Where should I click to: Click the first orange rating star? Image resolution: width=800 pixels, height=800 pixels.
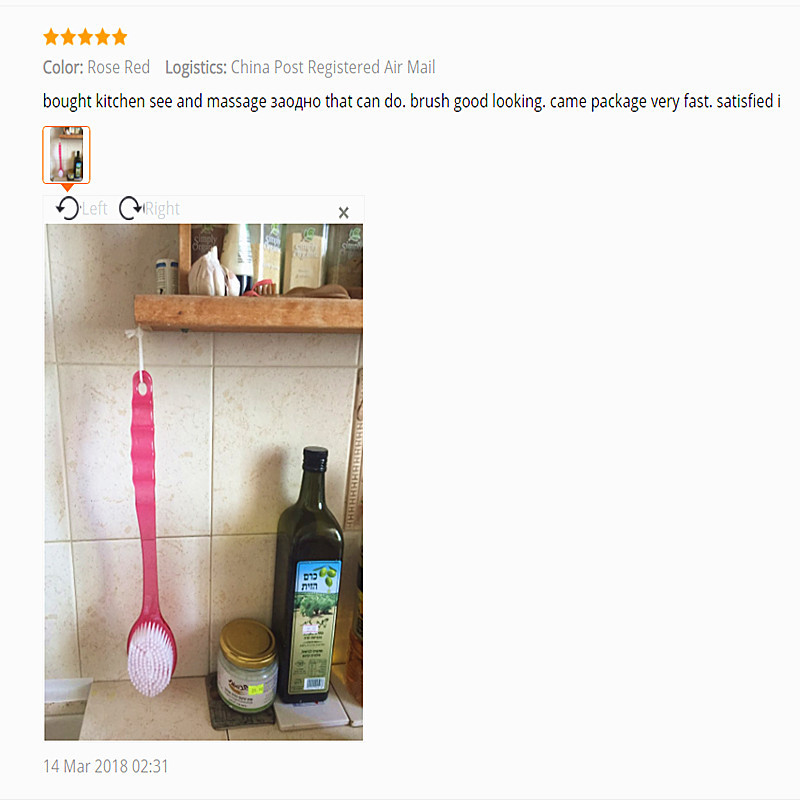click(51, 37)
